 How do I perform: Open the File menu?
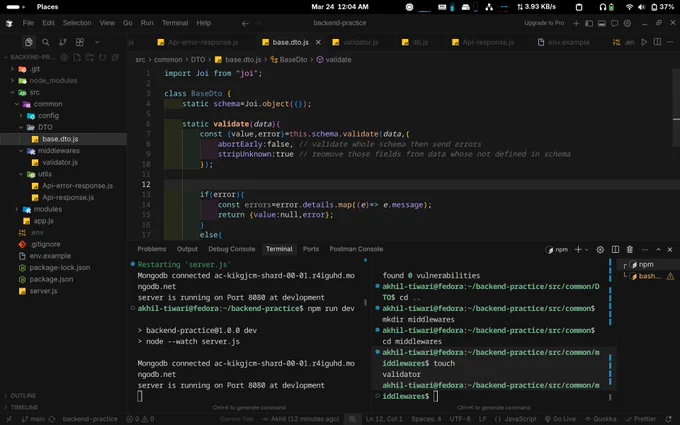click(x=28, y=23)
